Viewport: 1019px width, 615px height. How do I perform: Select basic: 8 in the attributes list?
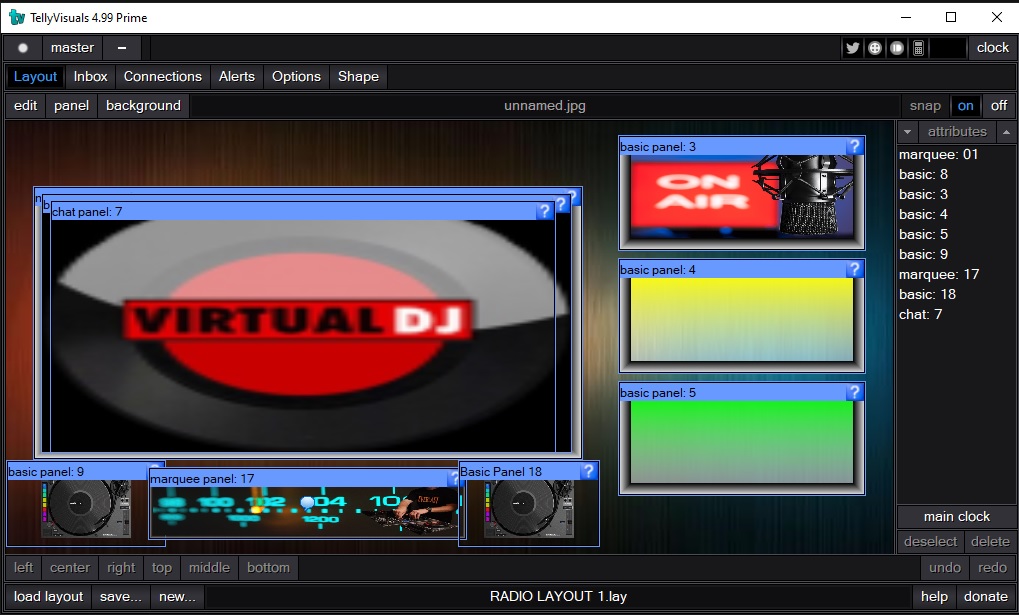(923, 174)
